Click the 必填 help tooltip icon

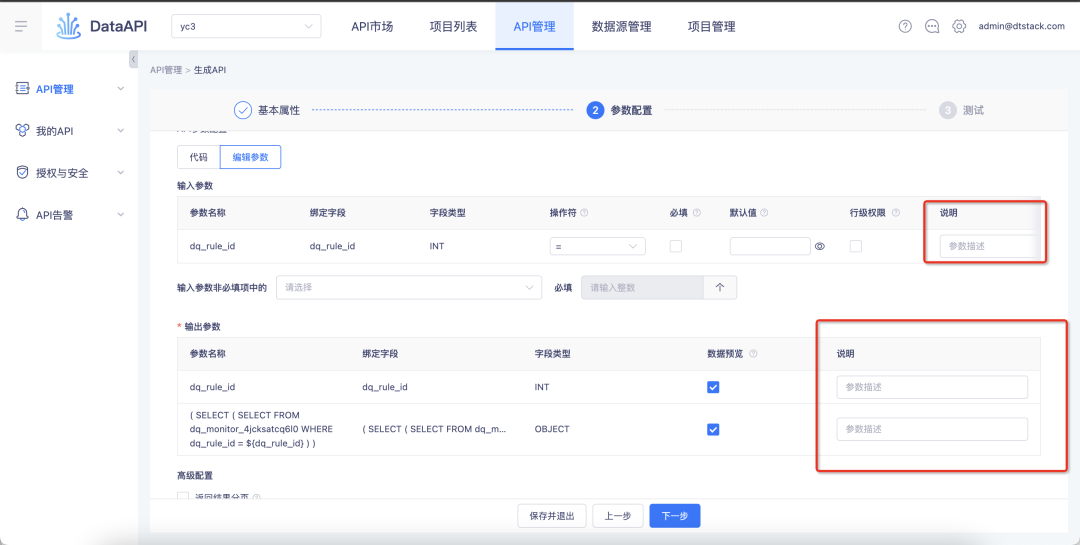pyautogui.click(x=696, y=213)
